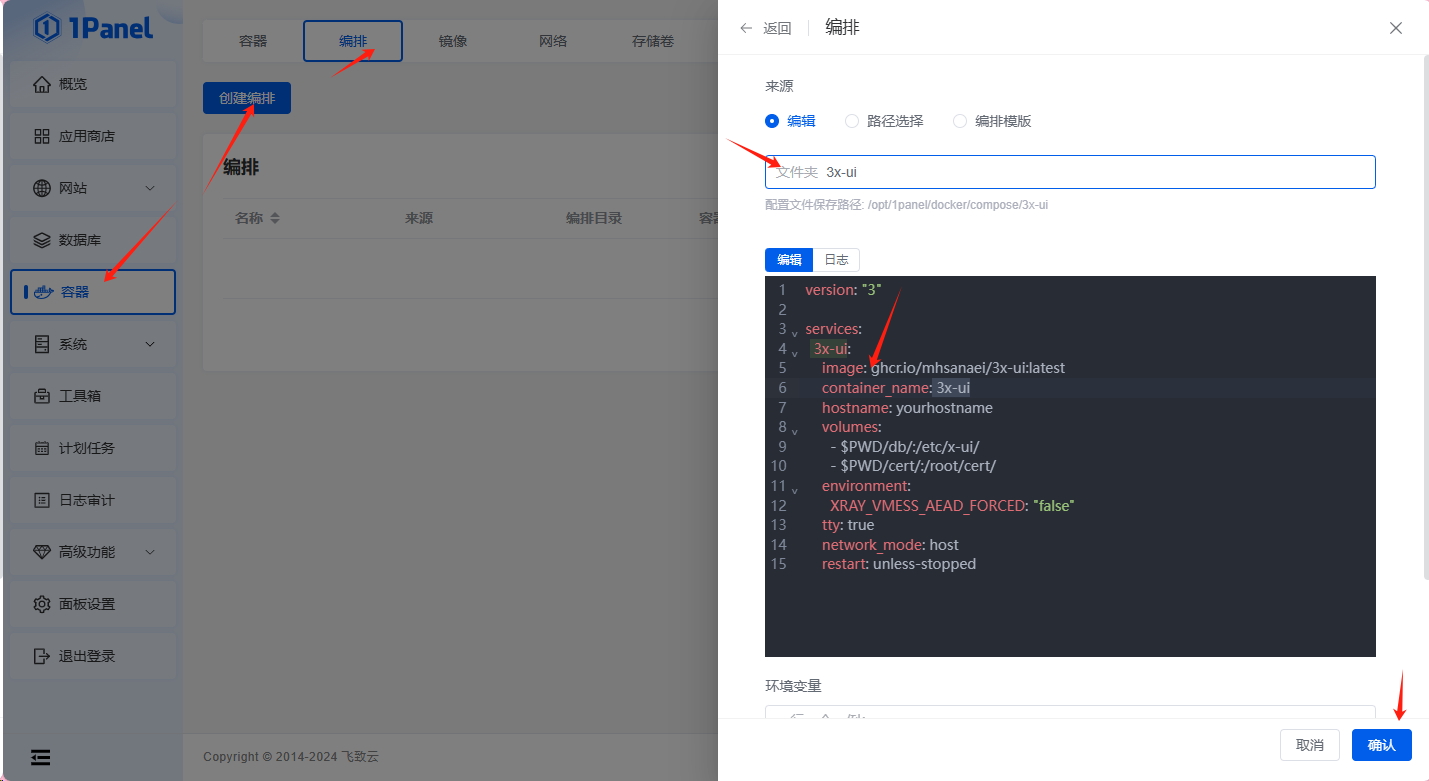Click the 来源 column header
The width and height of the screenshot is (1429, 781).
click(419, 218)
